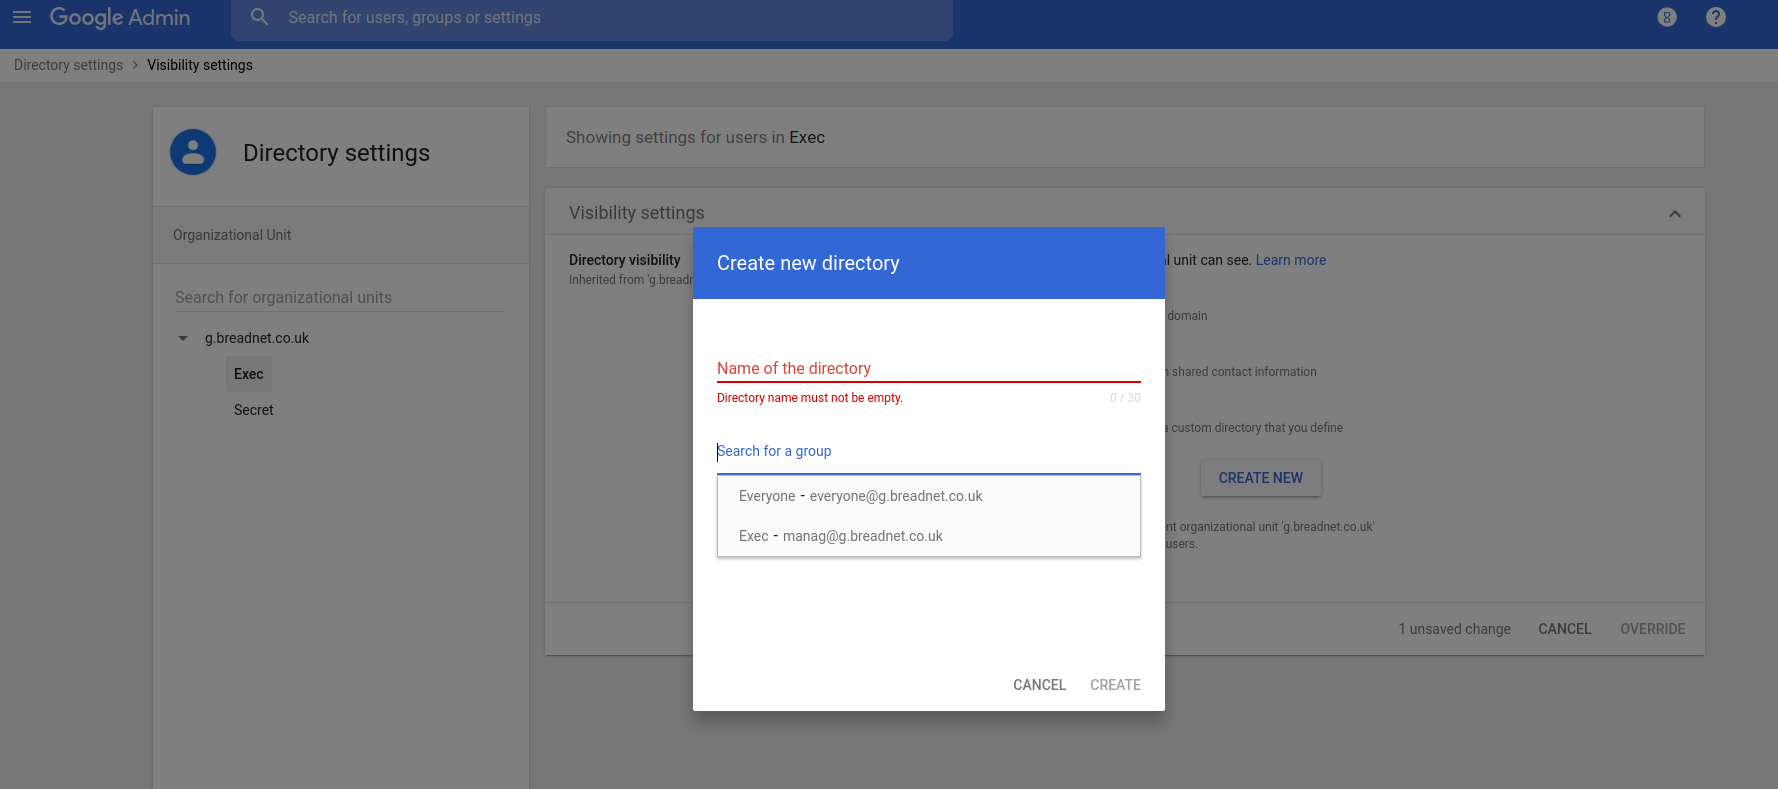Choose Everyone group from suggestions
Image resolution: width=1778 pixels, height=789 pixels.
coord(860,496)
